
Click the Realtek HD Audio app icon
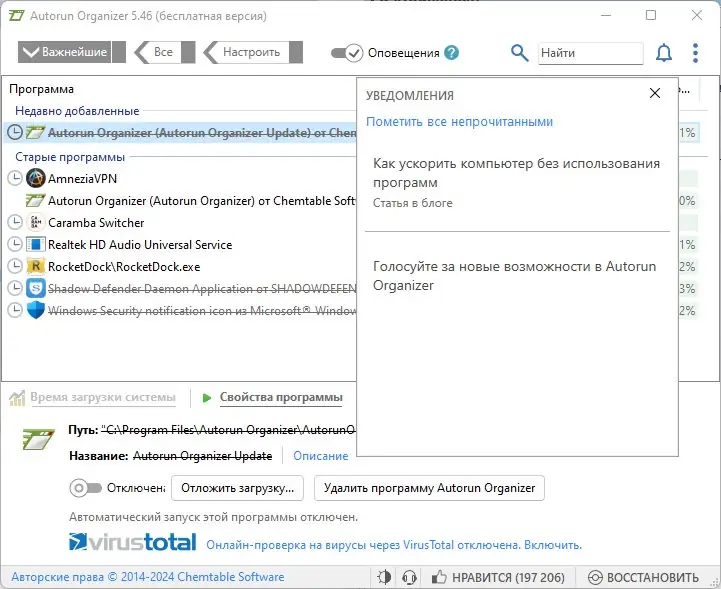(35, 245)
